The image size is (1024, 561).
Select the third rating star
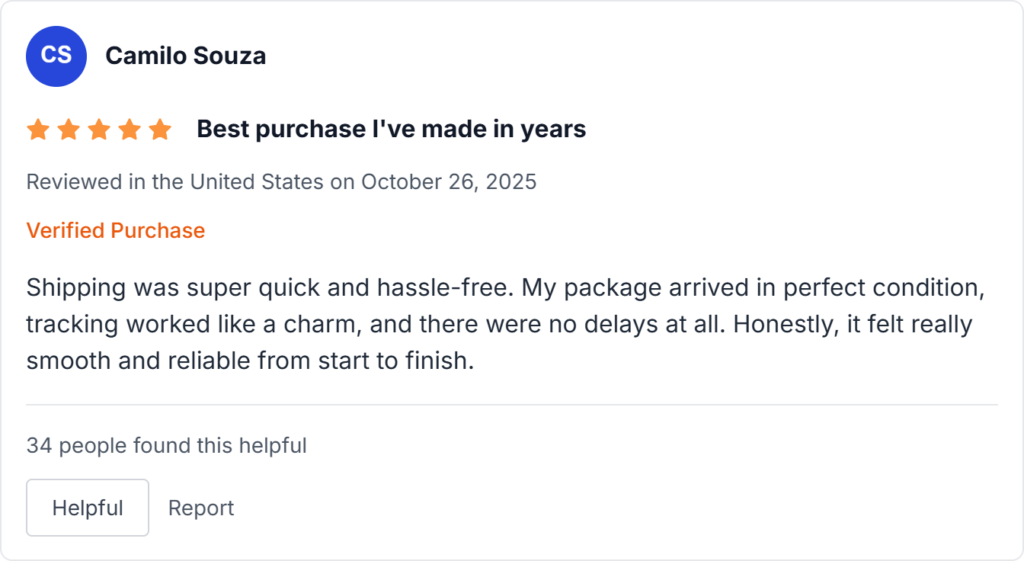99,129
